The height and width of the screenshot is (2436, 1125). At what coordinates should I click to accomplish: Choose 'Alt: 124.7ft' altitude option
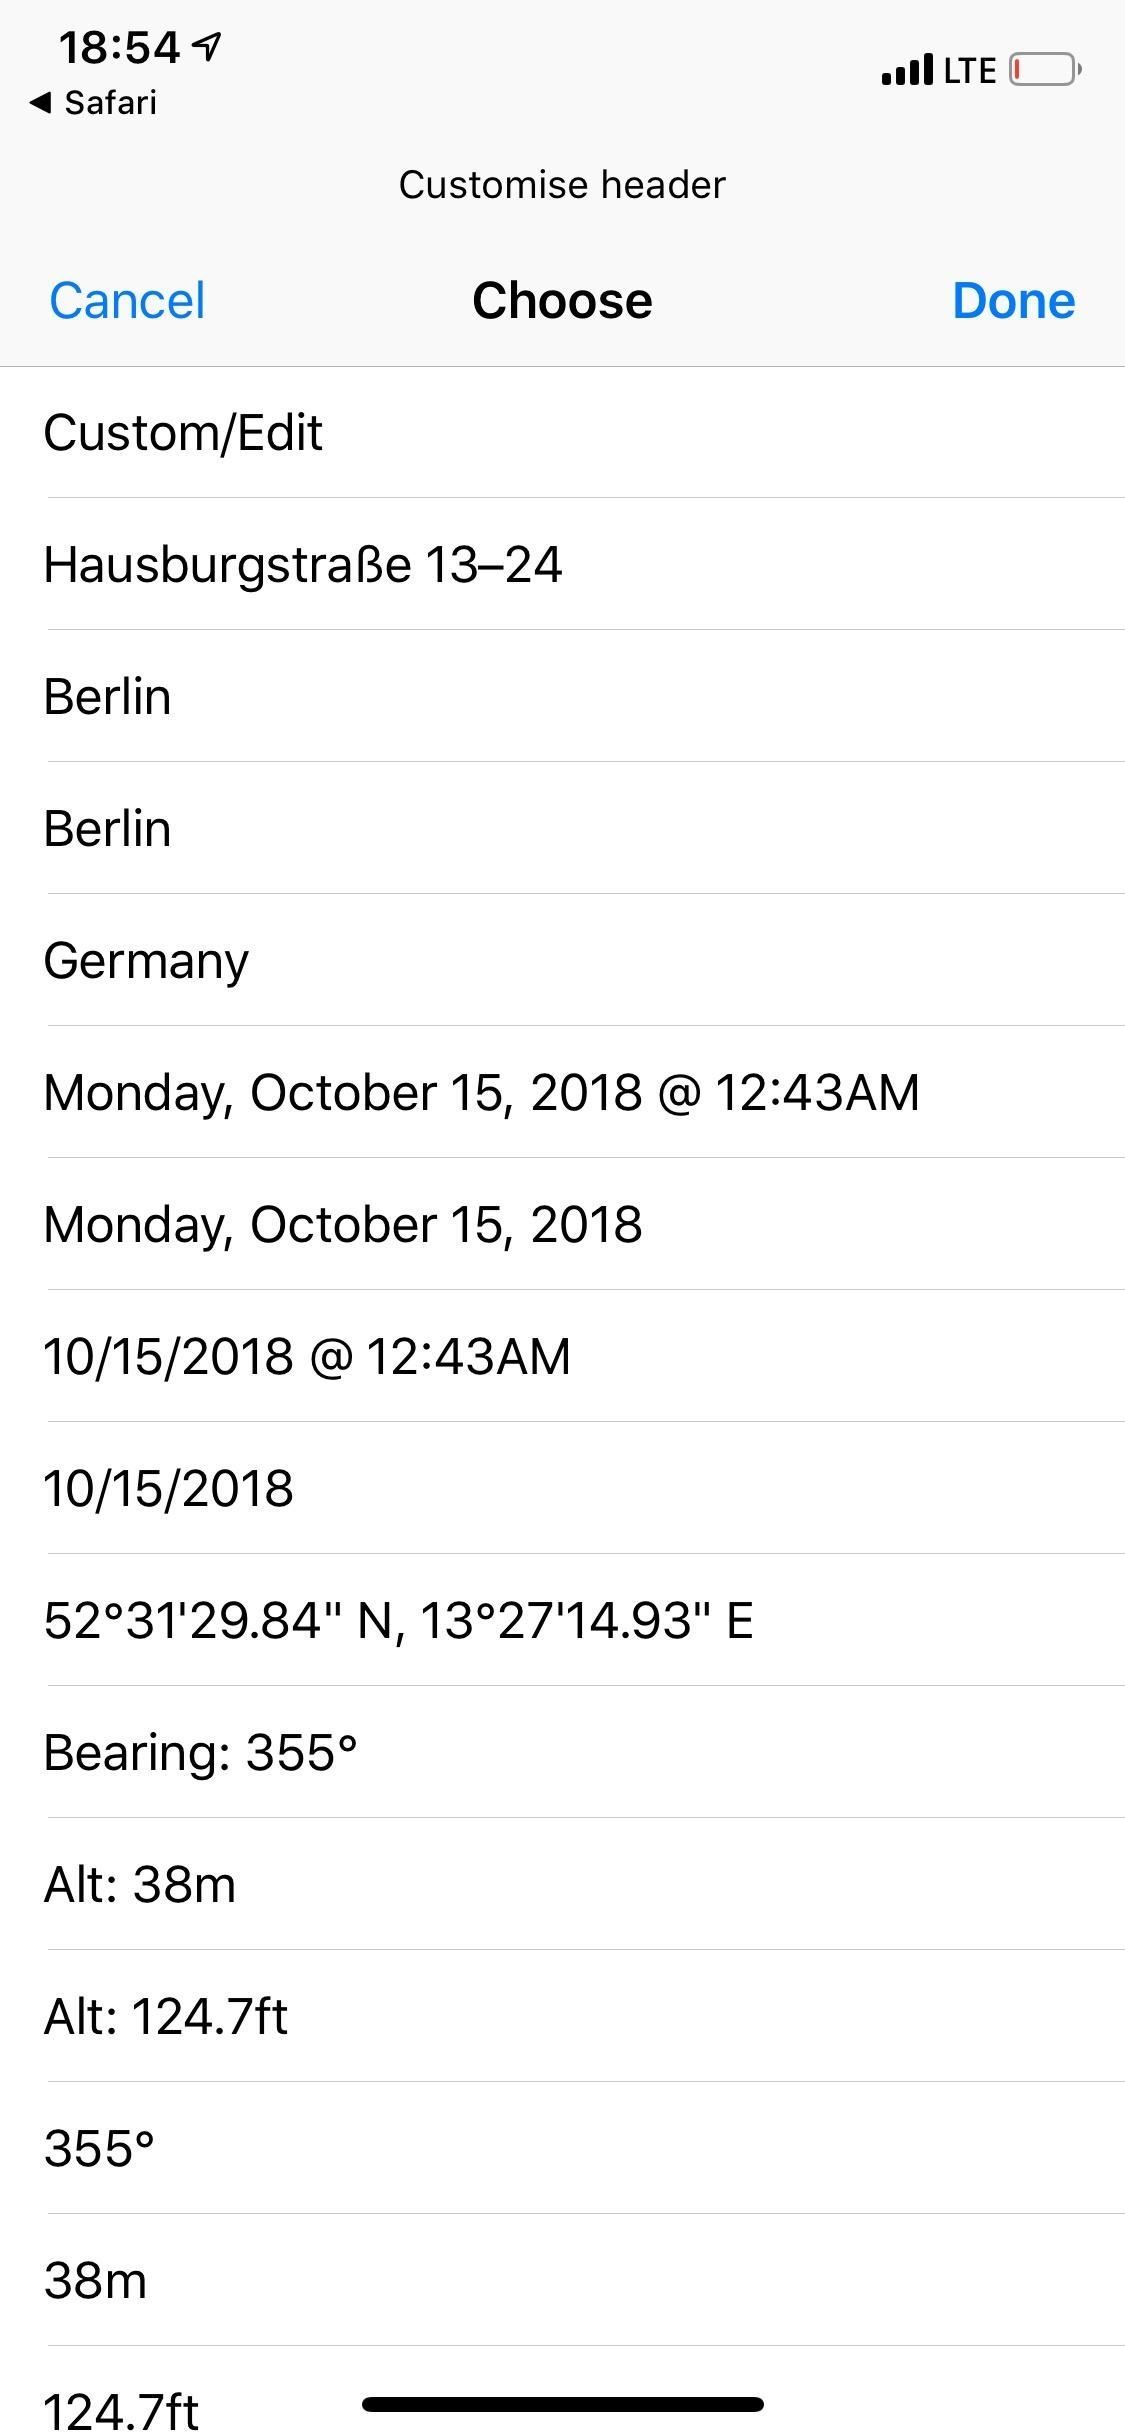[x=166, y=2017]
